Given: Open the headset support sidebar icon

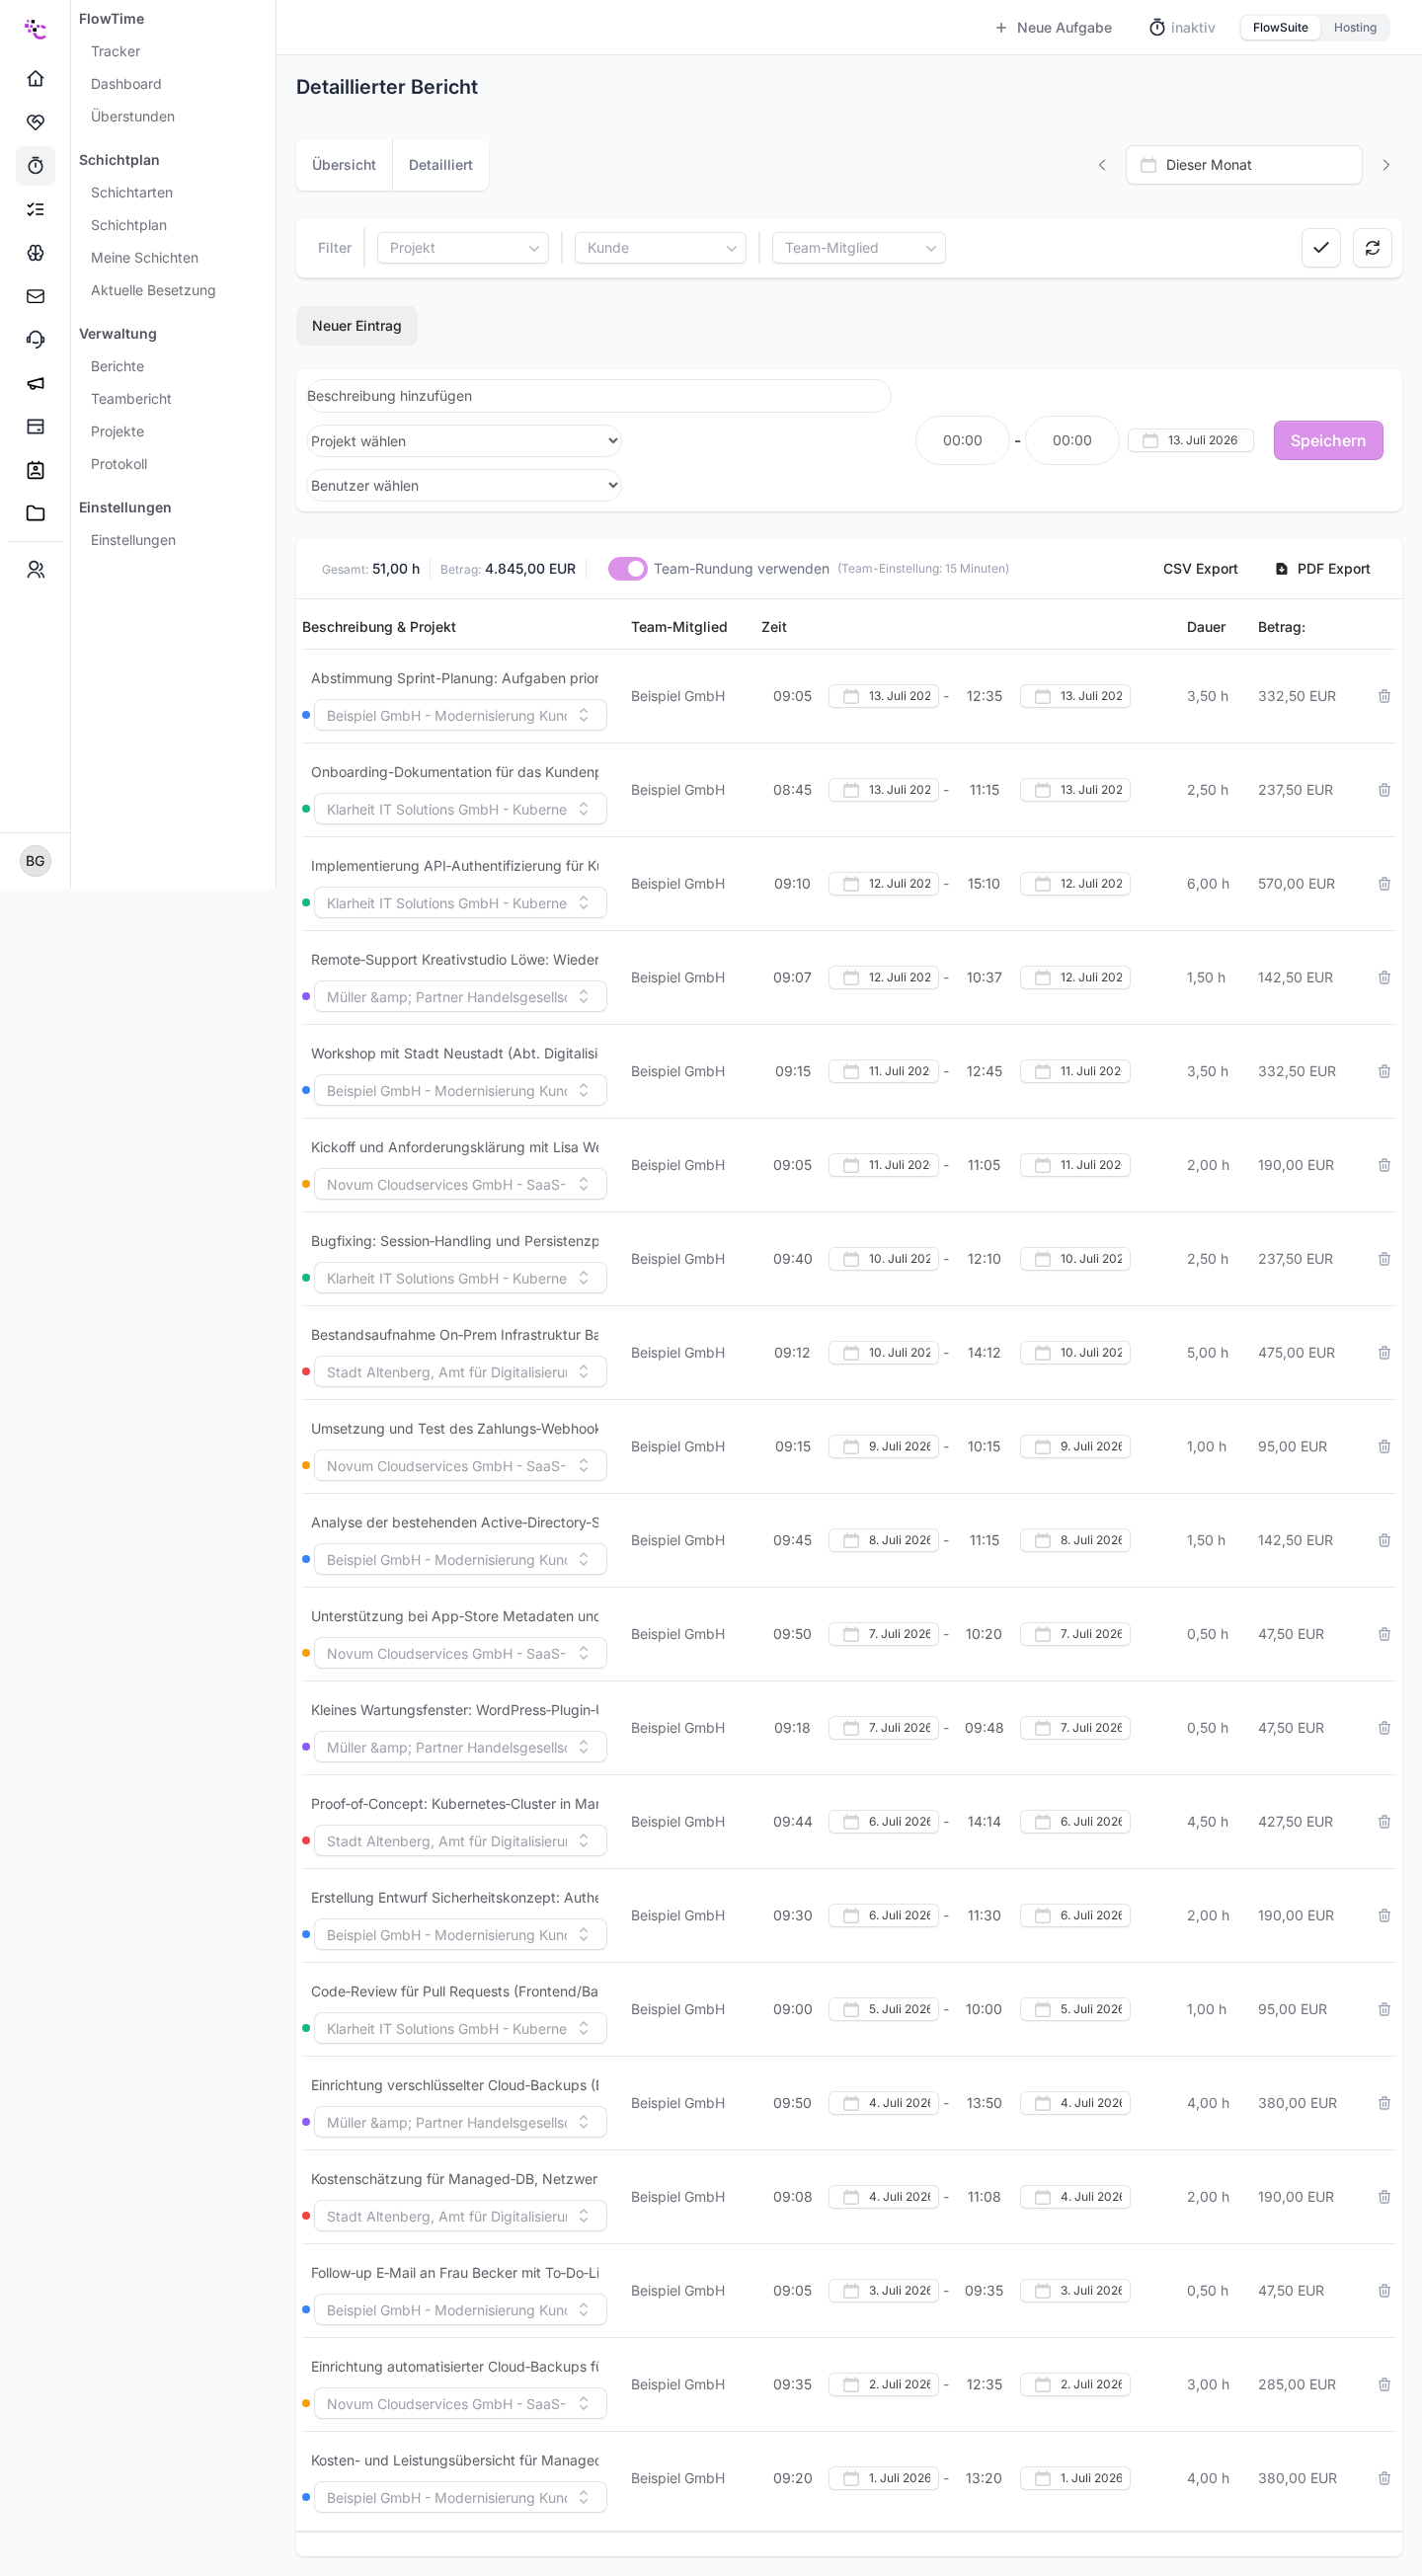Looking at the screenshot, I should 35,339.
